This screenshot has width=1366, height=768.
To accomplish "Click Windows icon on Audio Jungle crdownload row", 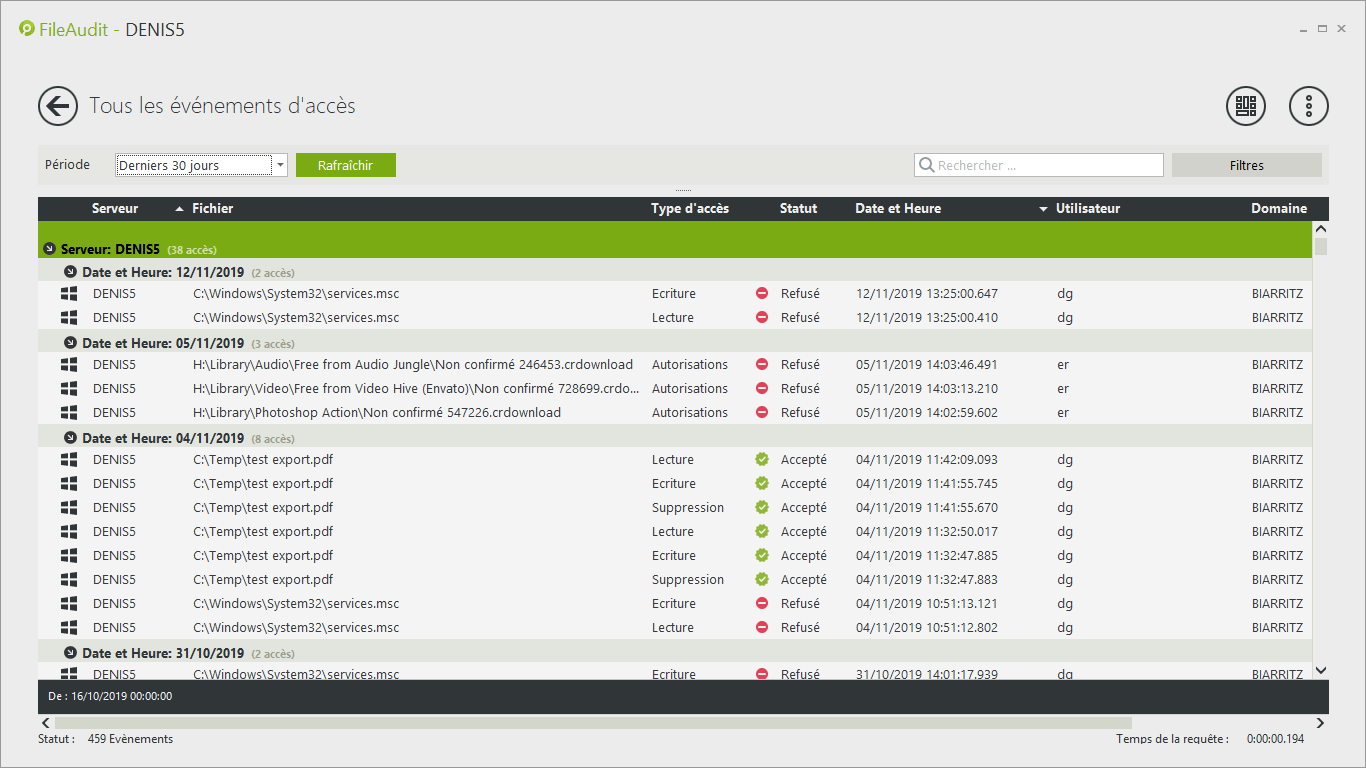I will pyautogui.click(x=69, y=365).
